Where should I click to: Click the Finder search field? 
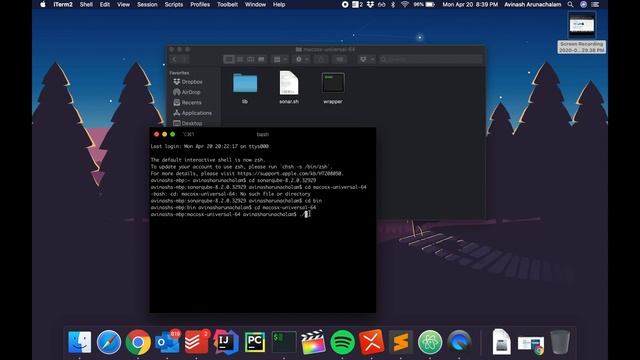point(431,59)
